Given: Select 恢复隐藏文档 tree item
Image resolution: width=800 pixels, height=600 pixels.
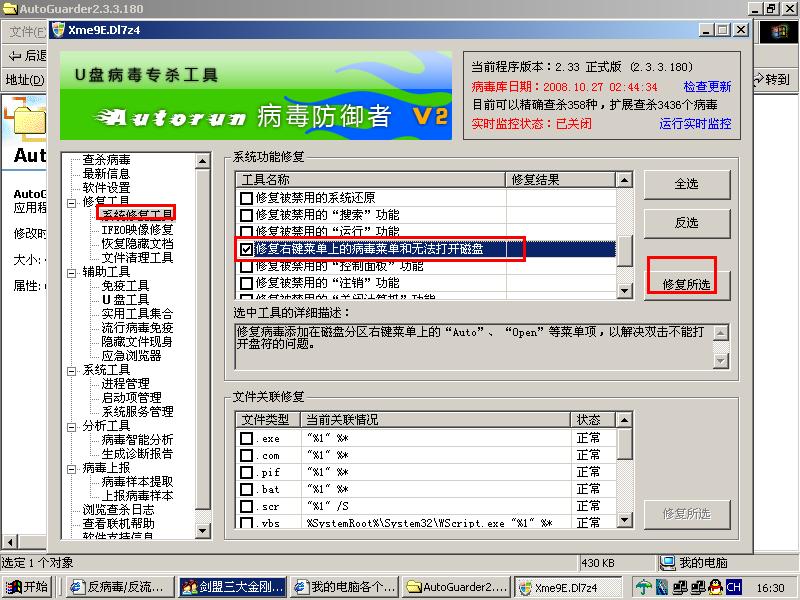Looking at the screenshot, I should point(137,243).
